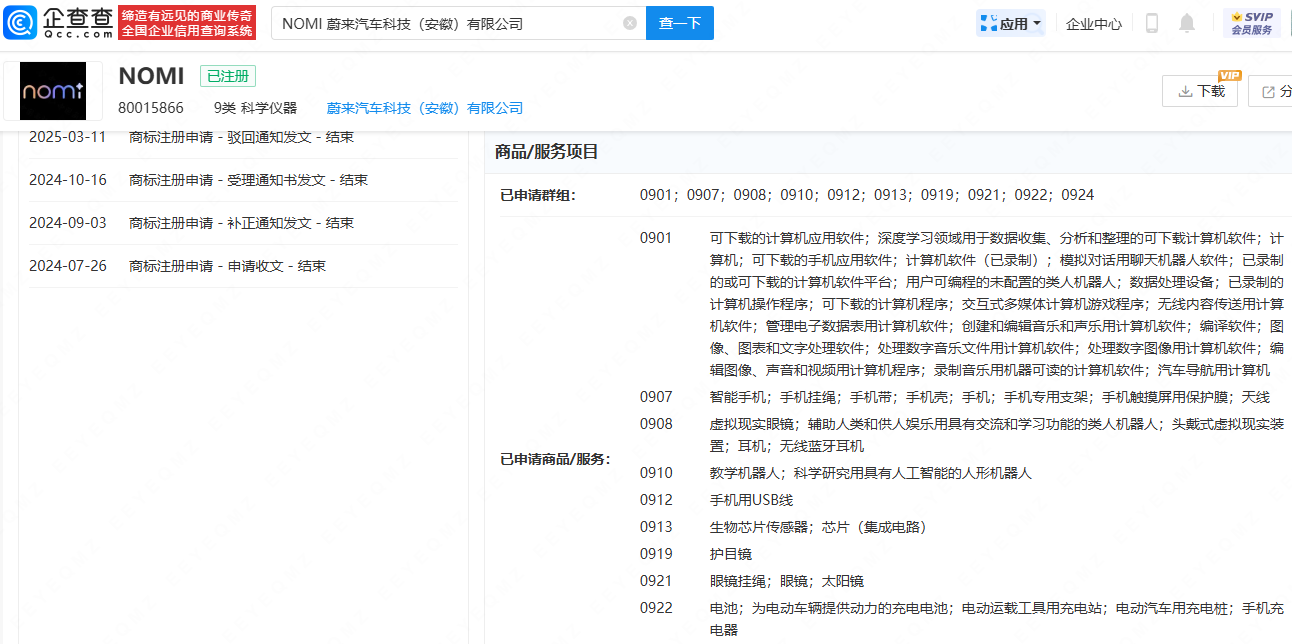Open the notification bell
Screen dimensions: 1292x644
[1187, 23]
